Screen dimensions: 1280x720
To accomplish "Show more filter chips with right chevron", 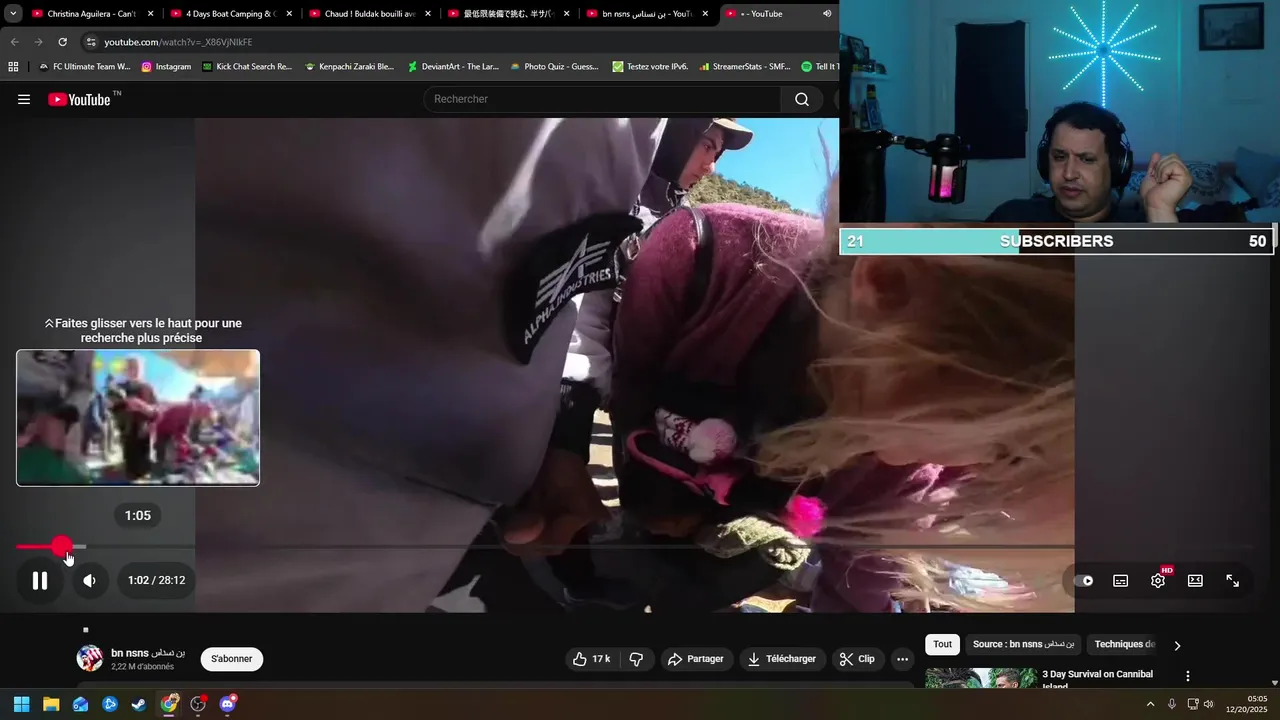I will [1177, 646].
